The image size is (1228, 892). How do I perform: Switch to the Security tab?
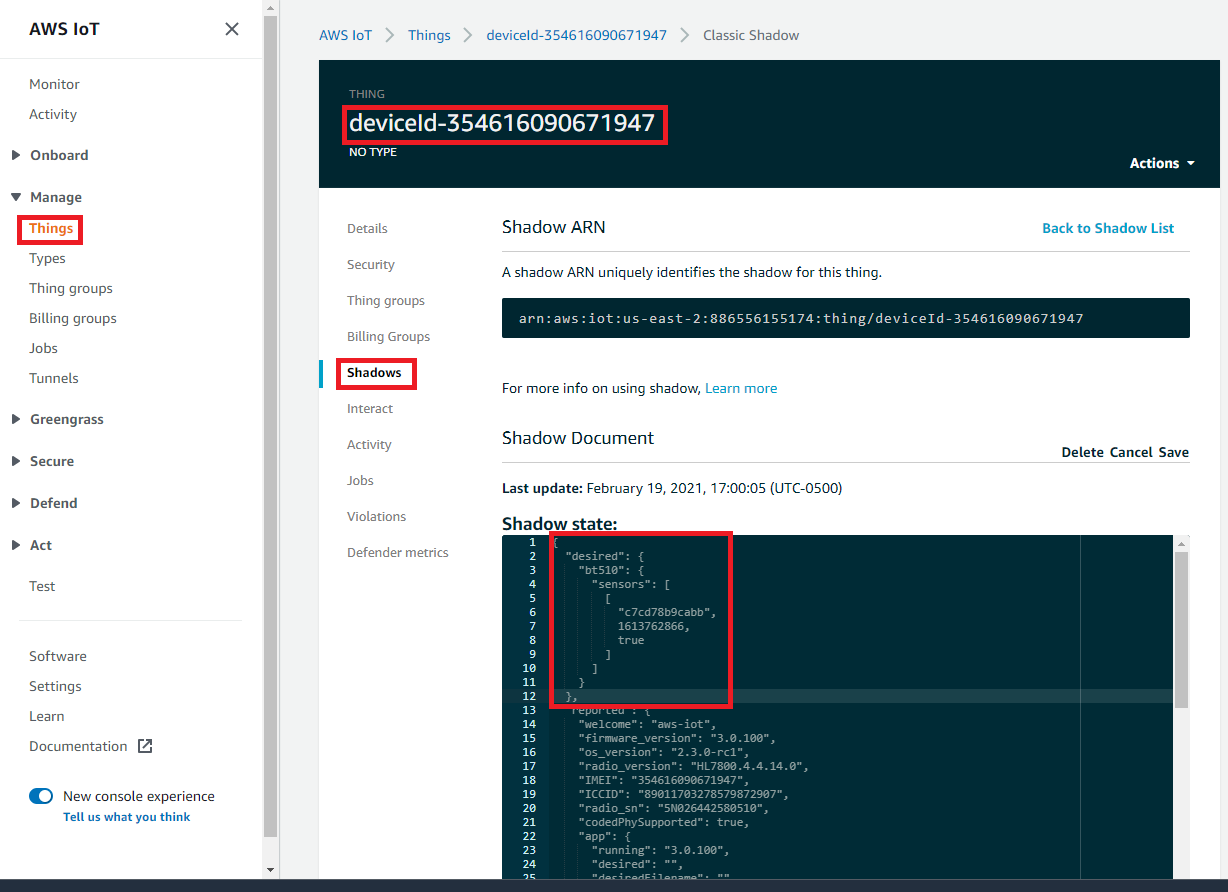pyautogui.click(x=371, y=264)
